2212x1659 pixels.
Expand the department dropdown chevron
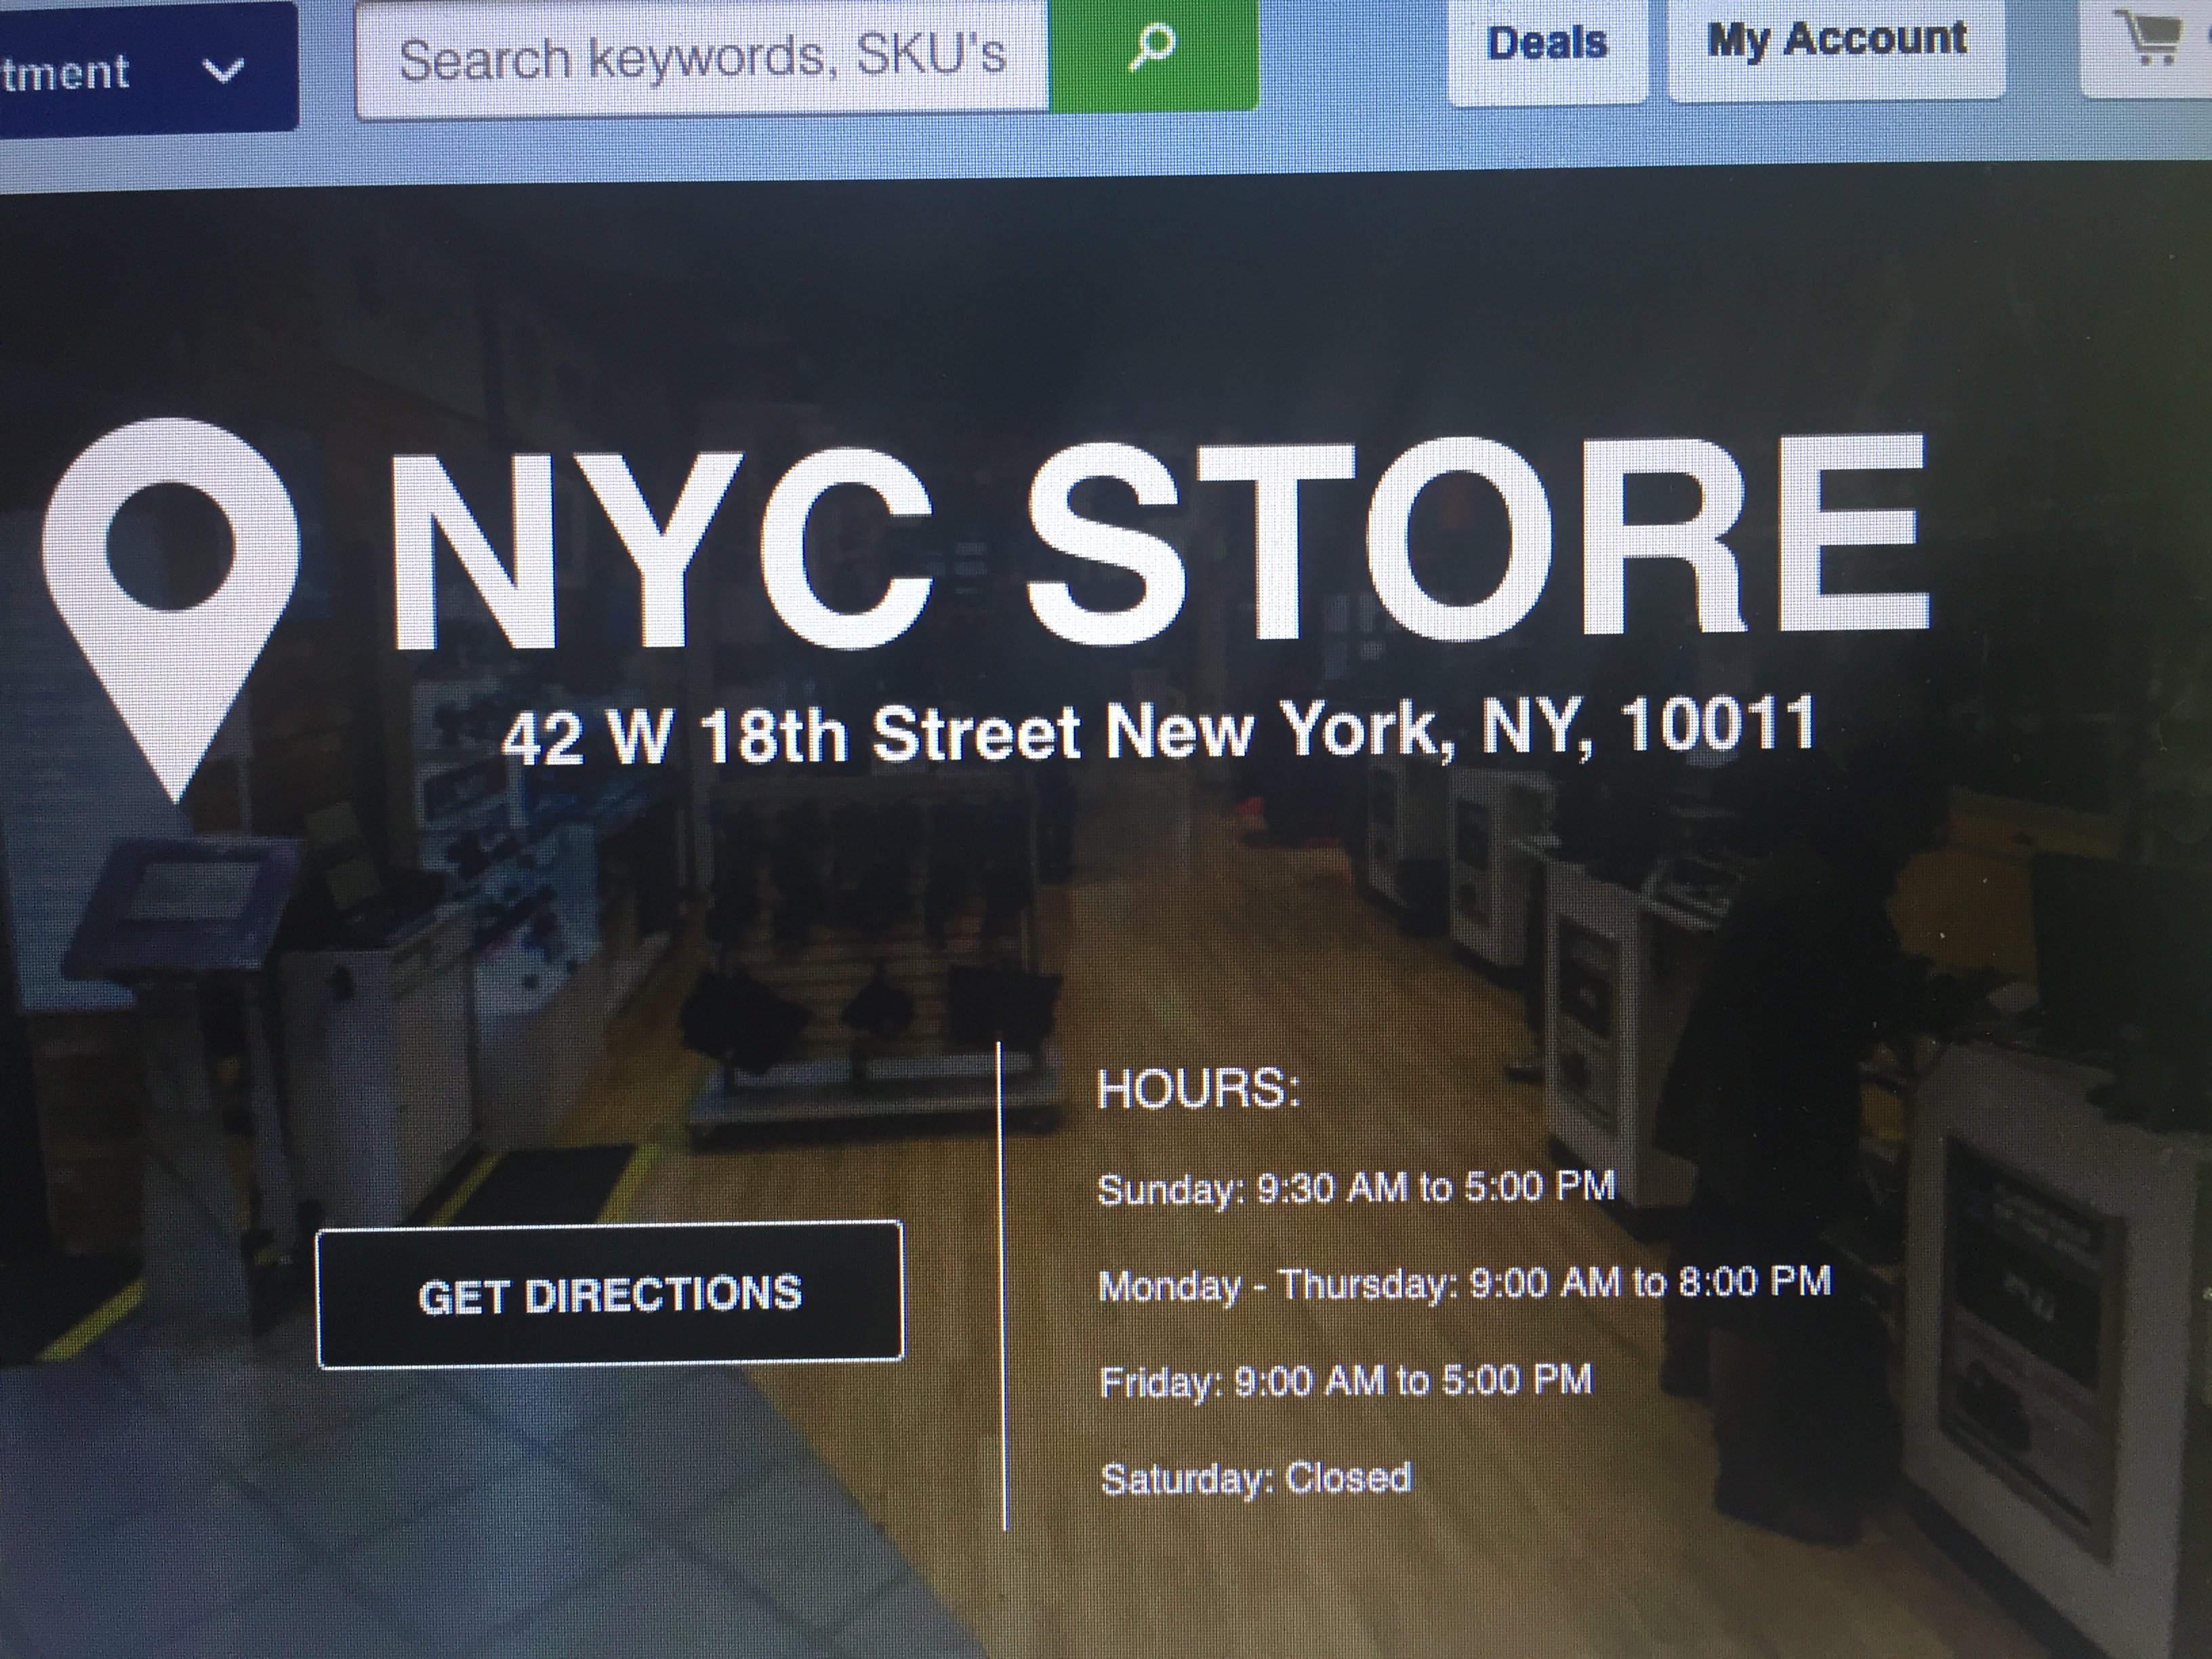click(222, 71)
